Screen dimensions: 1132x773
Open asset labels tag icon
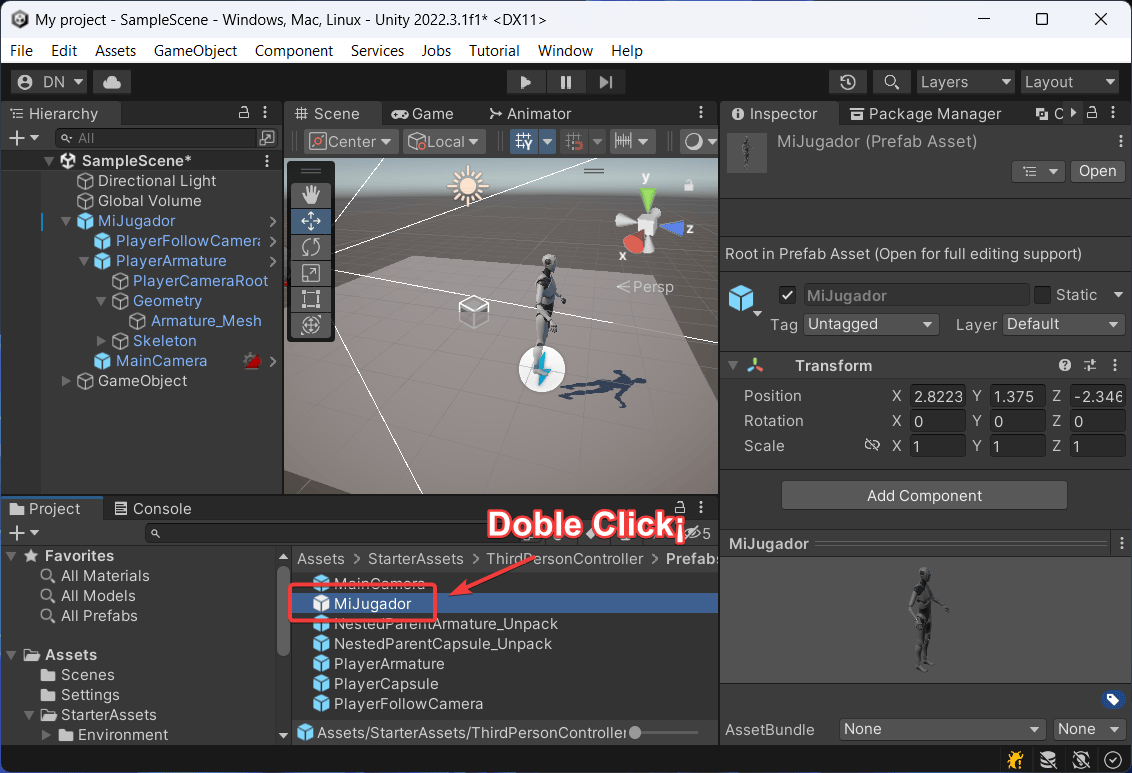[x=1113, y=699]
